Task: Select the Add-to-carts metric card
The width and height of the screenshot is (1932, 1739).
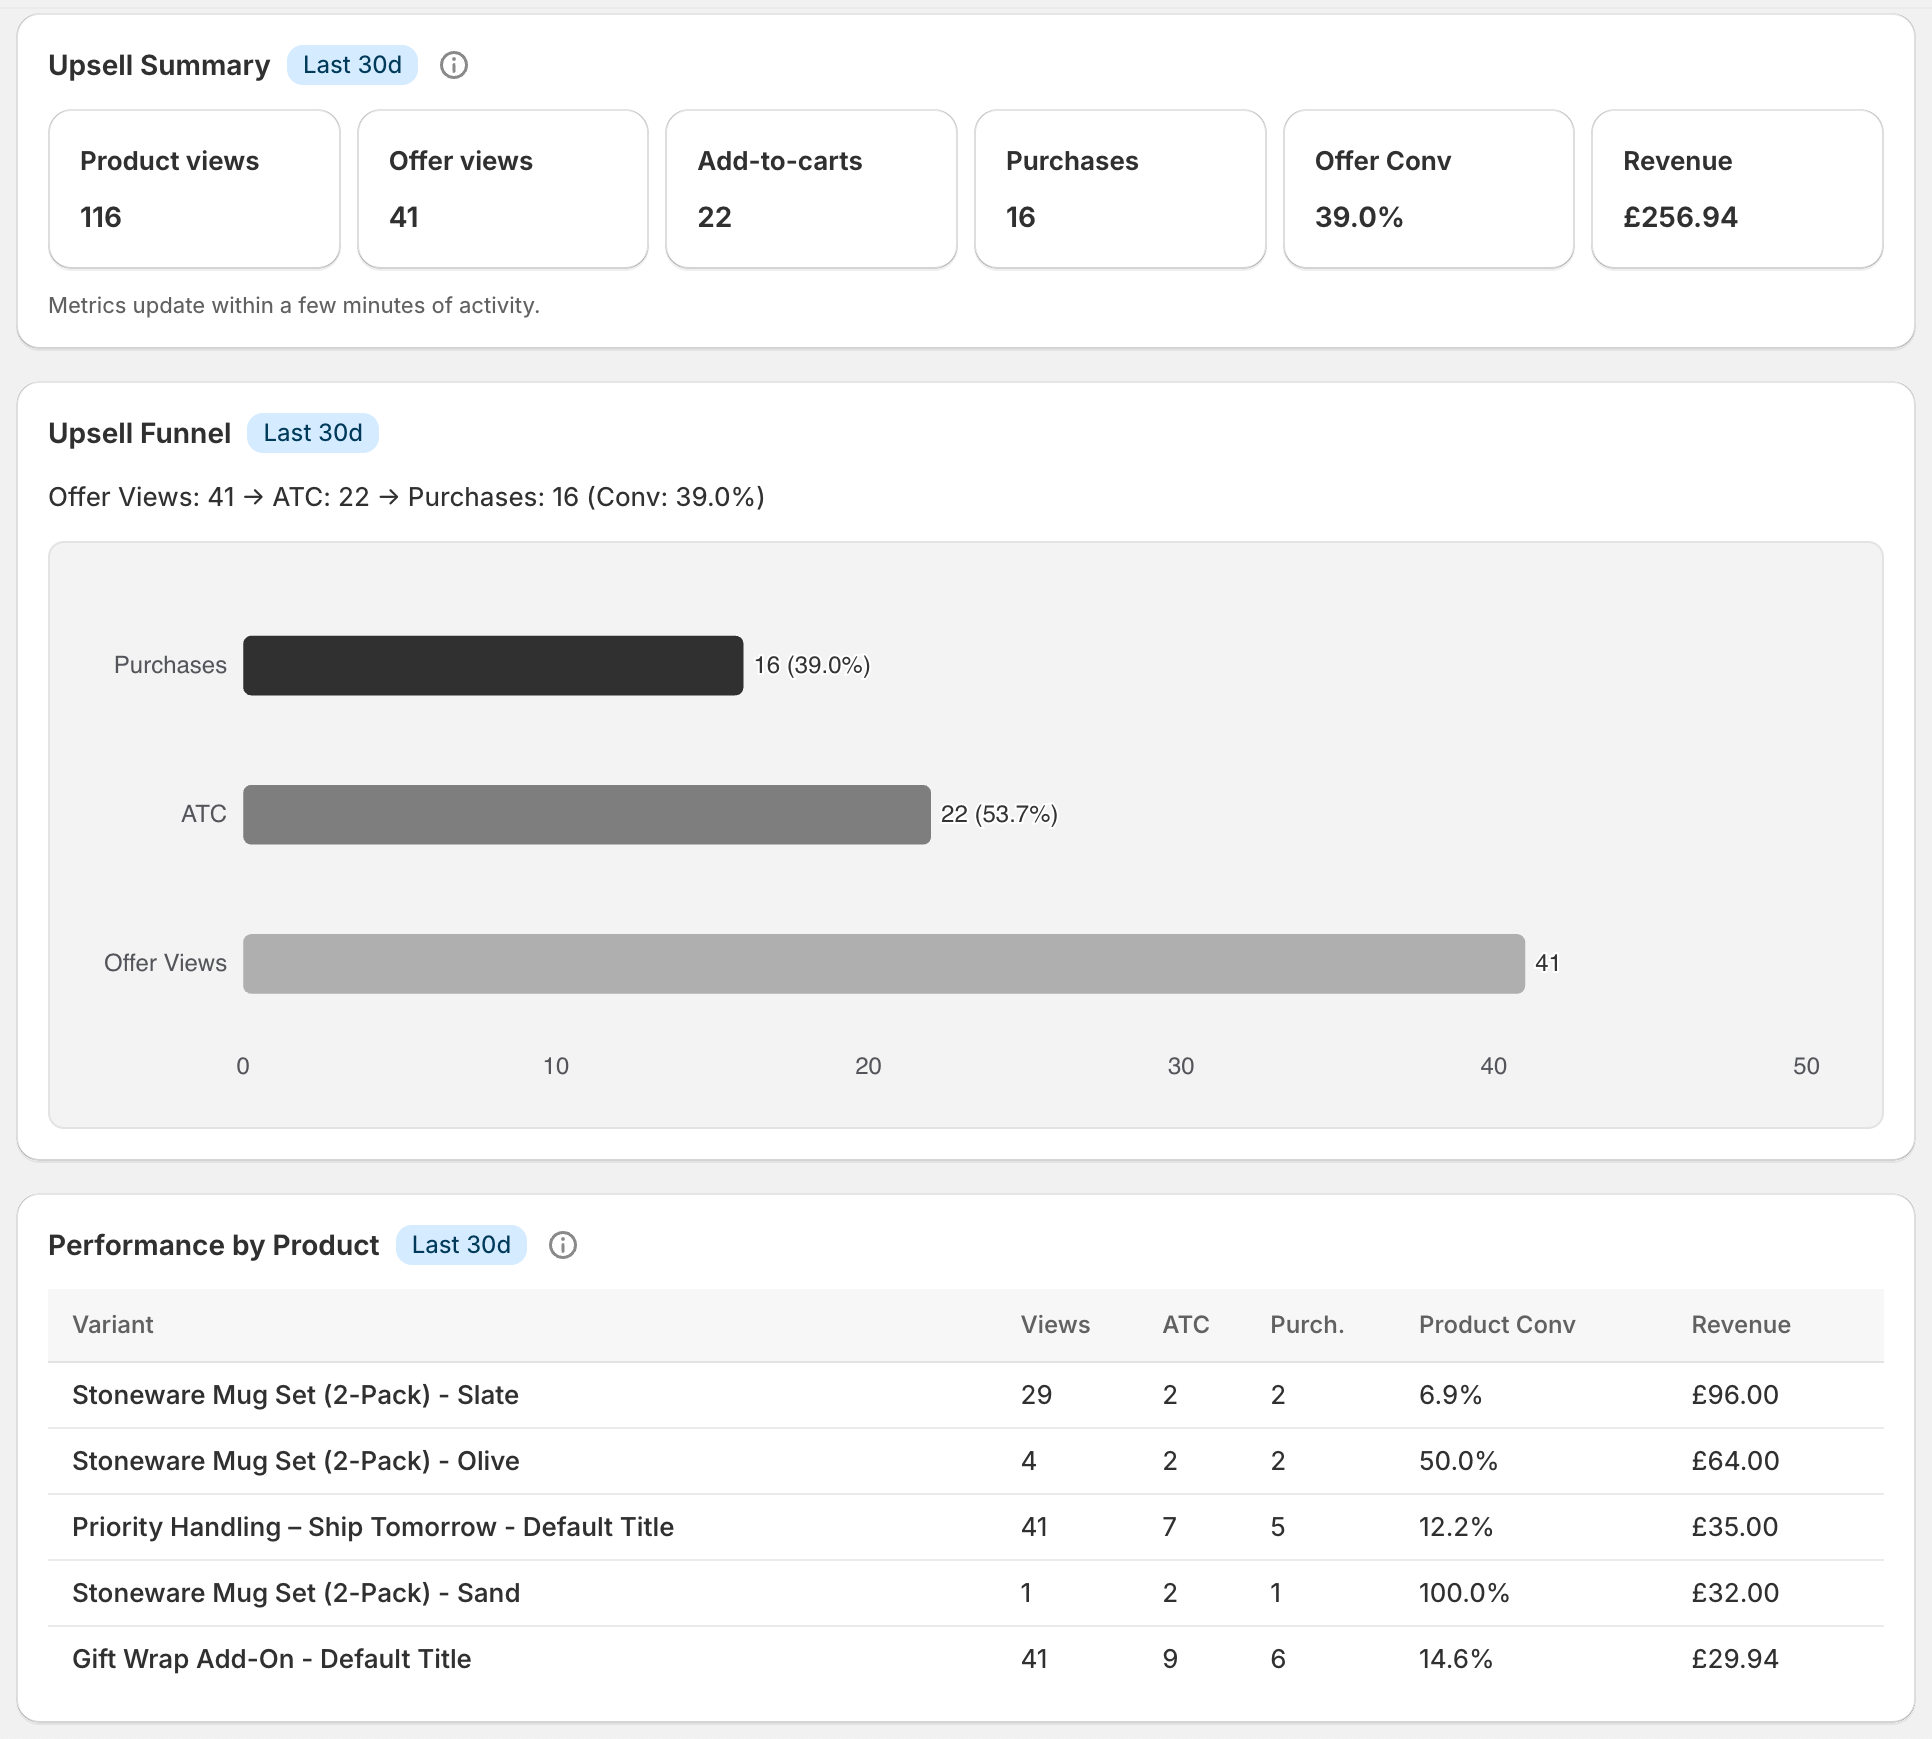Action: [811, 188]
